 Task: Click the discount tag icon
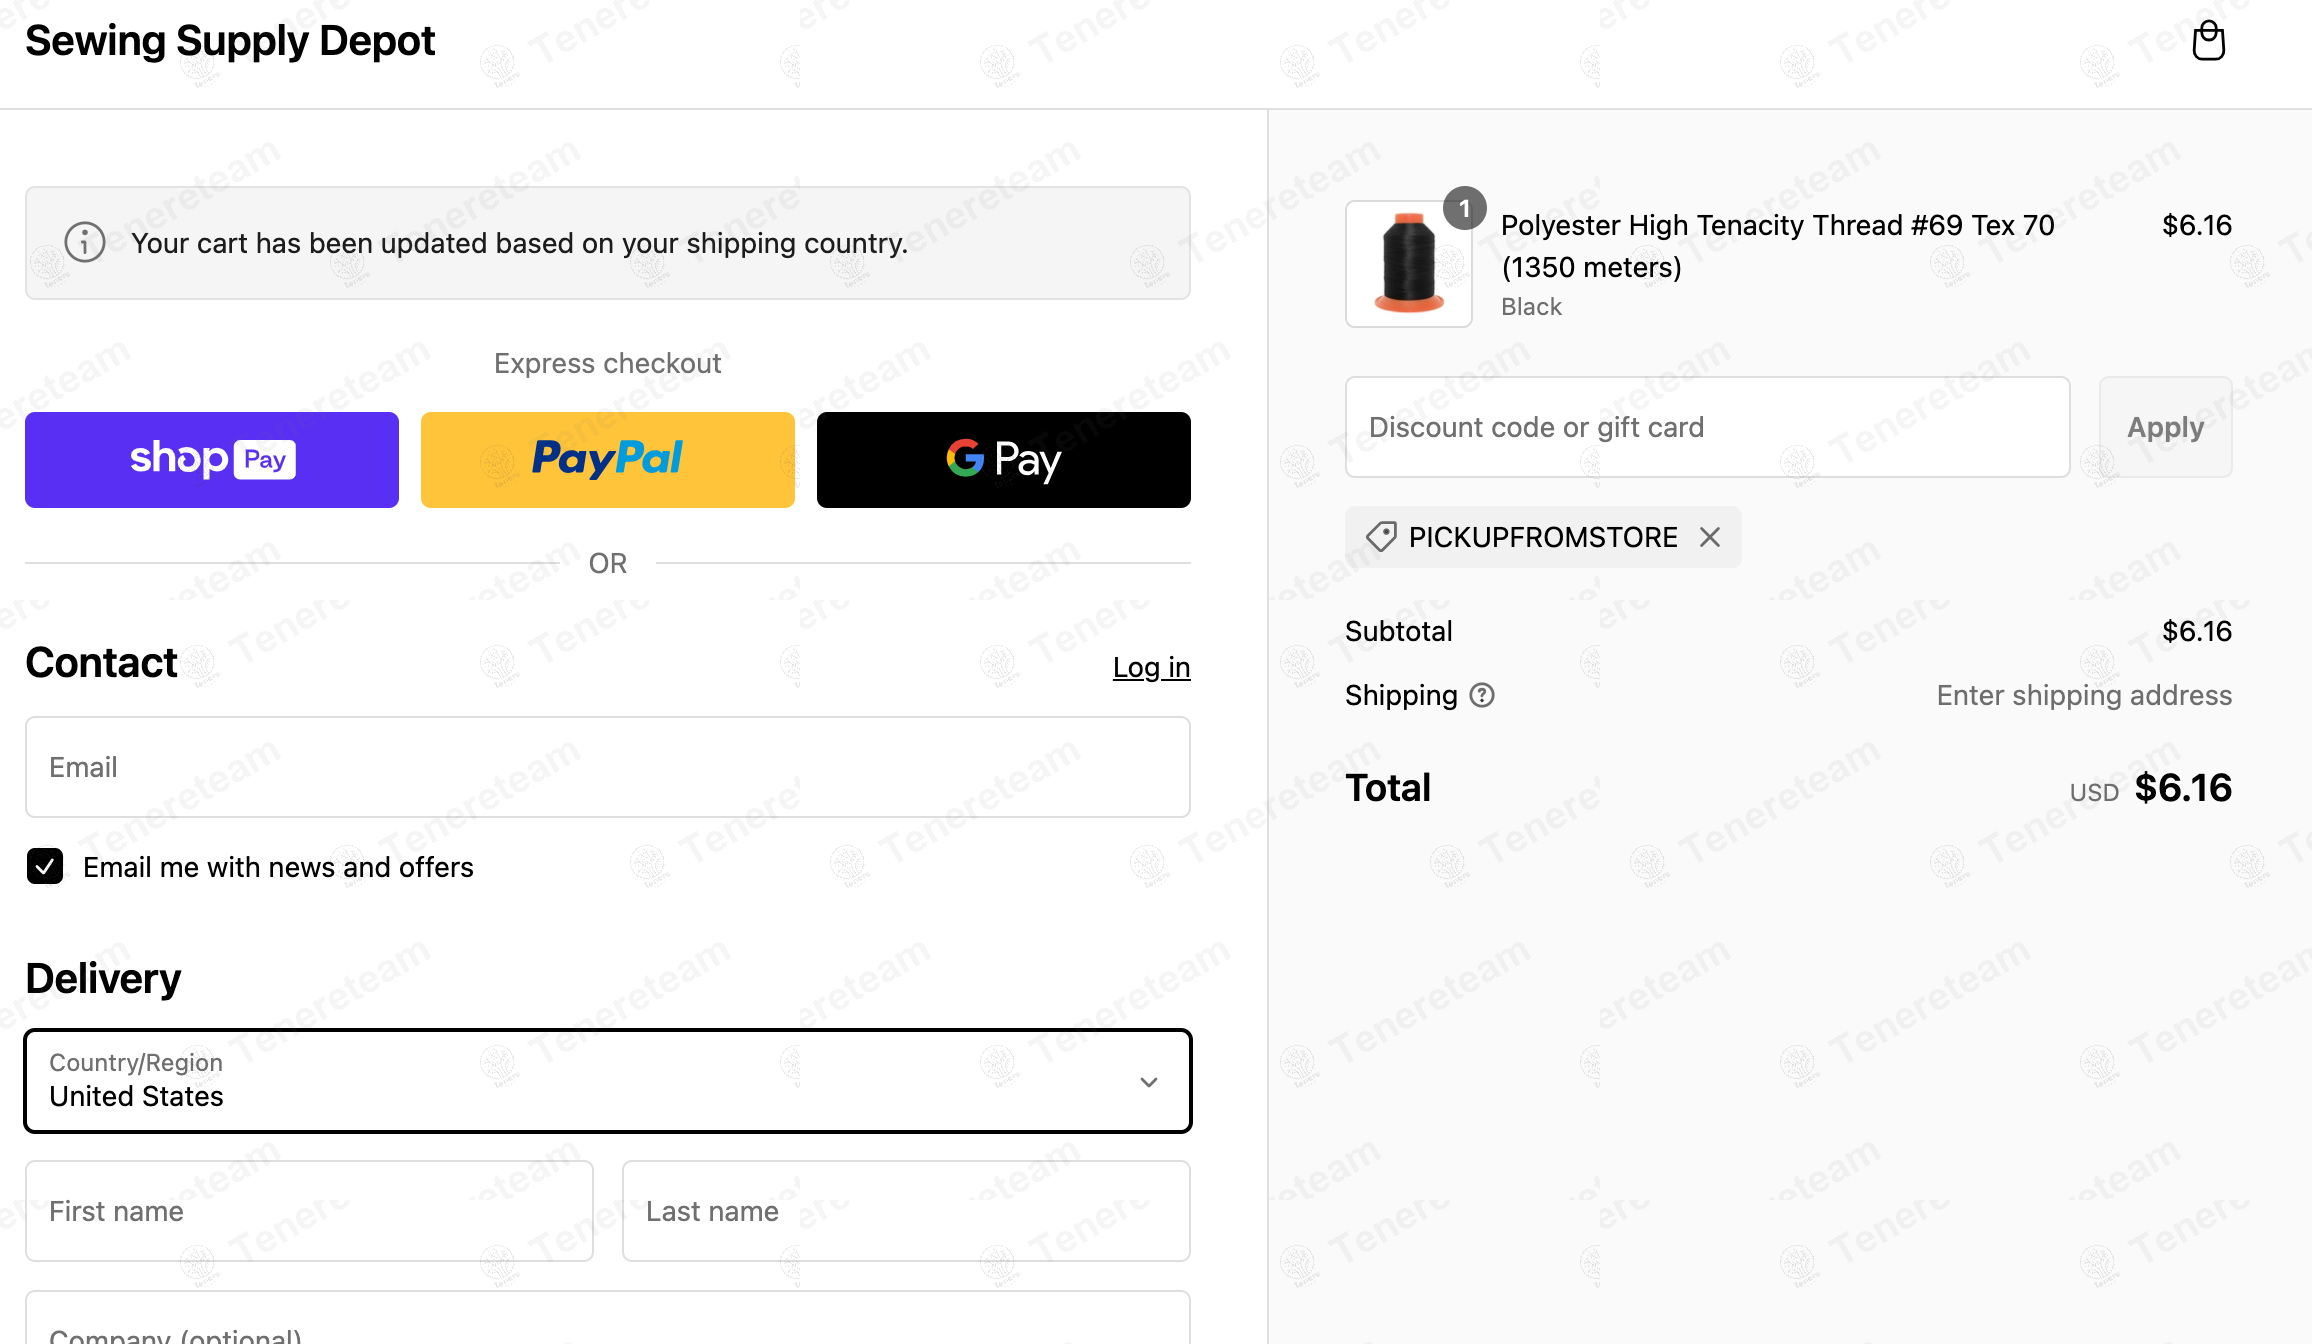pos(1381,537)
